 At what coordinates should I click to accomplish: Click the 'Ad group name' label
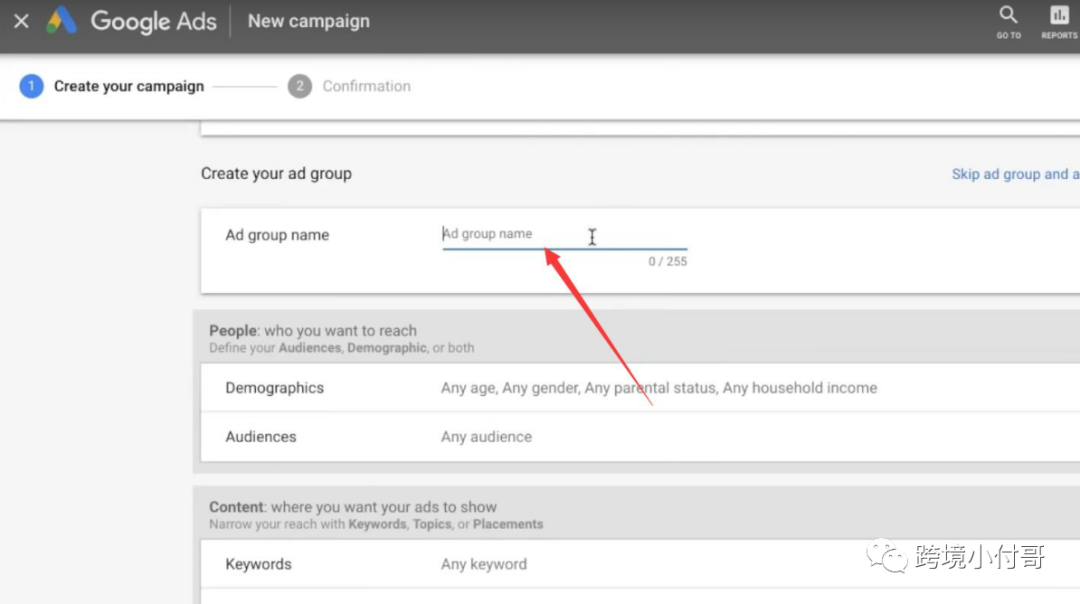[x=277, y=235]
